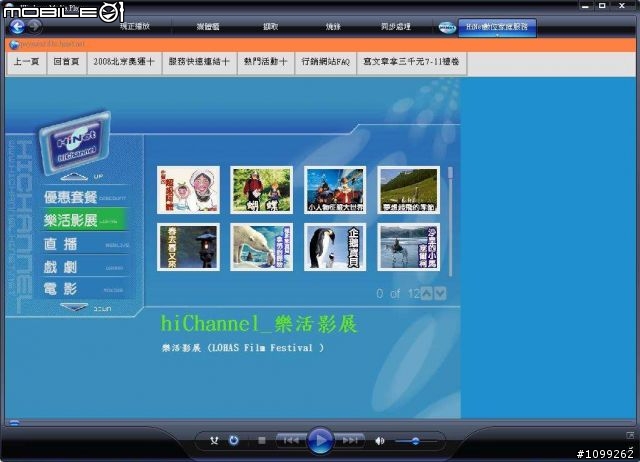Open the horse on beach film thumbnail
This screenshot has height=462, width=640.
409,247
